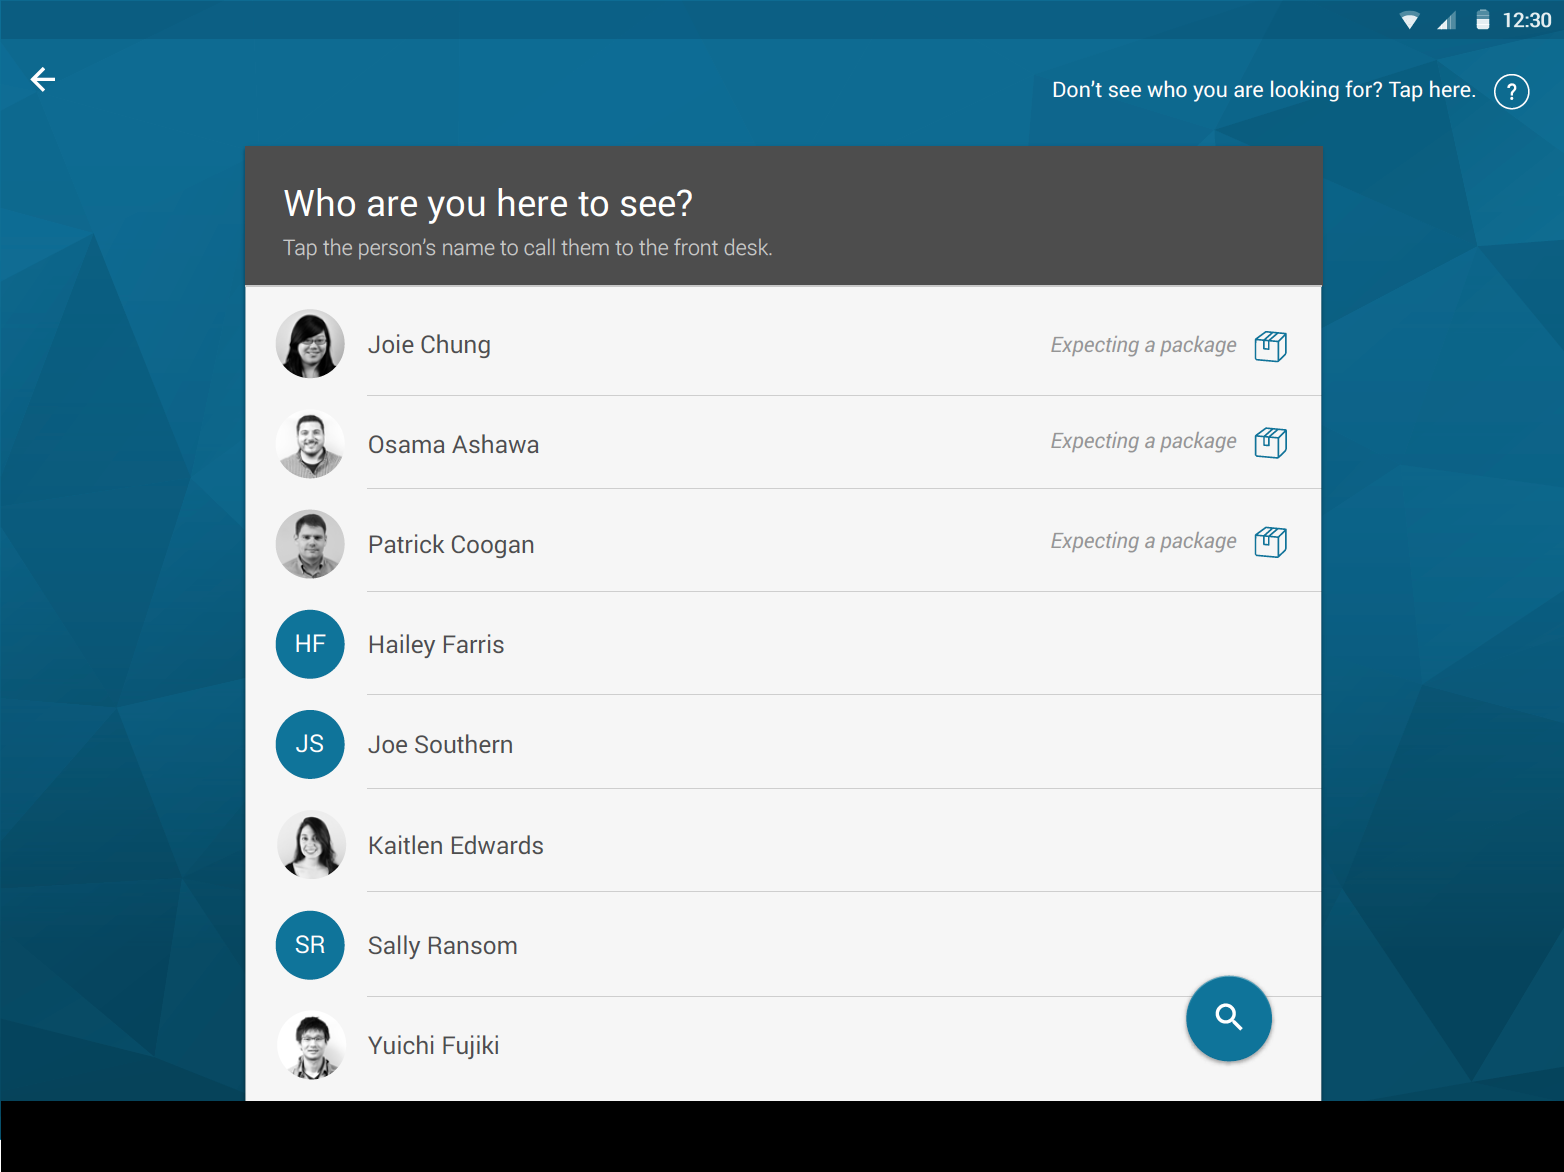The height and width of the screenshot is (1172, 1564).
Task: Tap the 'Tap the person's name' subtitle text
Action: 527,248
